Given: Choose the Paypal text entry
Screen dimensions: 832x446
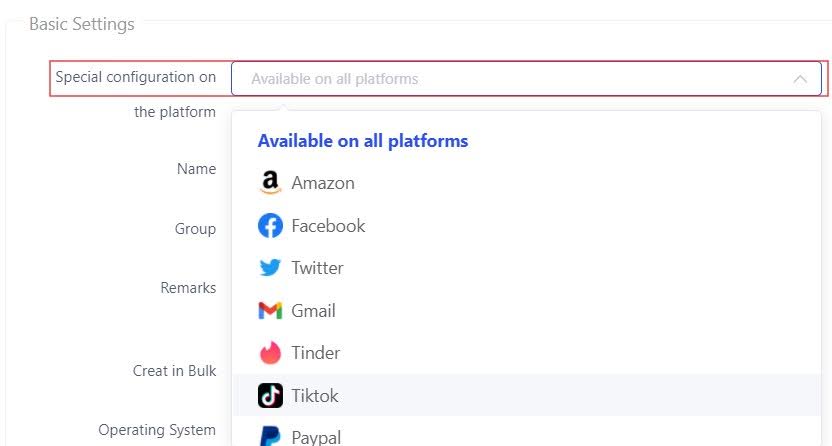Looking at the screenshot, I should (316, 437).
